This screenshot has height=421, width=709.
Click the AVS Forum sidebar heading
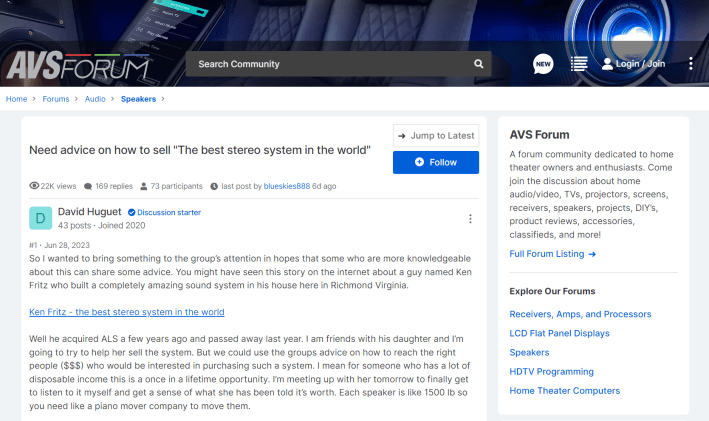(x=539, y=135)
